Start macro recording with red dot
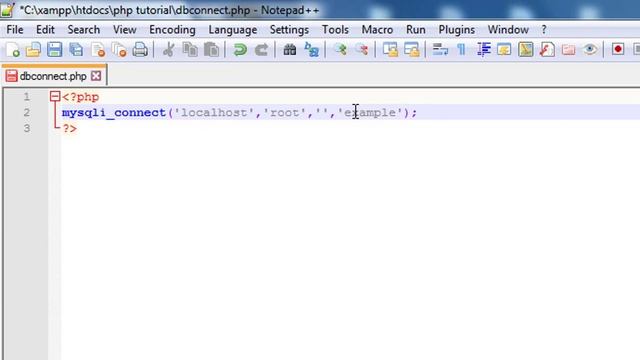 618,49
